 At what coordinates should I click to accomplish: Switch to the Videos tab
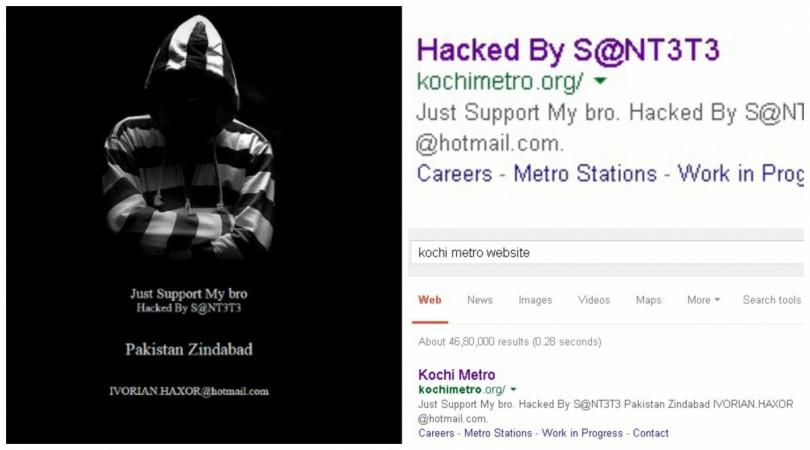[594, 300]
